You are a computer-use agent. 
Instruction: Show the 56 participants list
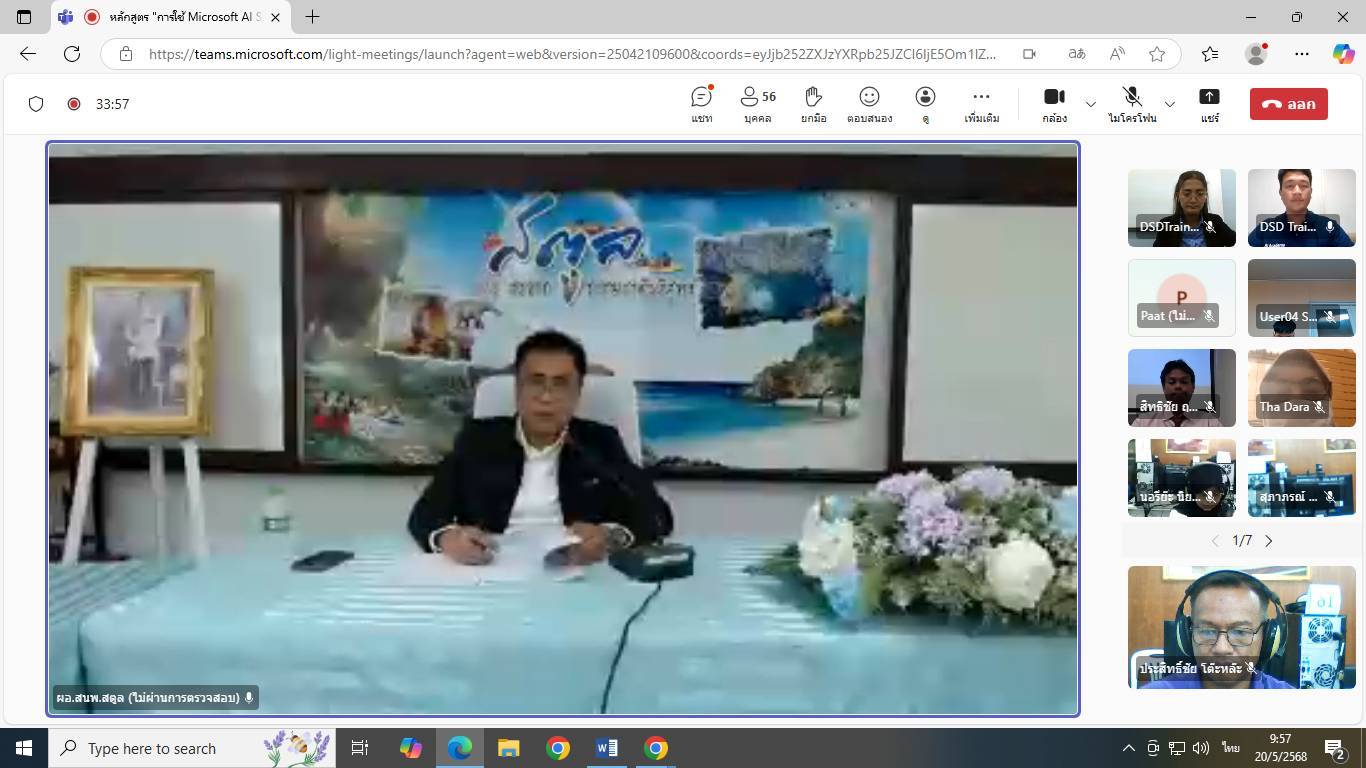(757, 103)
